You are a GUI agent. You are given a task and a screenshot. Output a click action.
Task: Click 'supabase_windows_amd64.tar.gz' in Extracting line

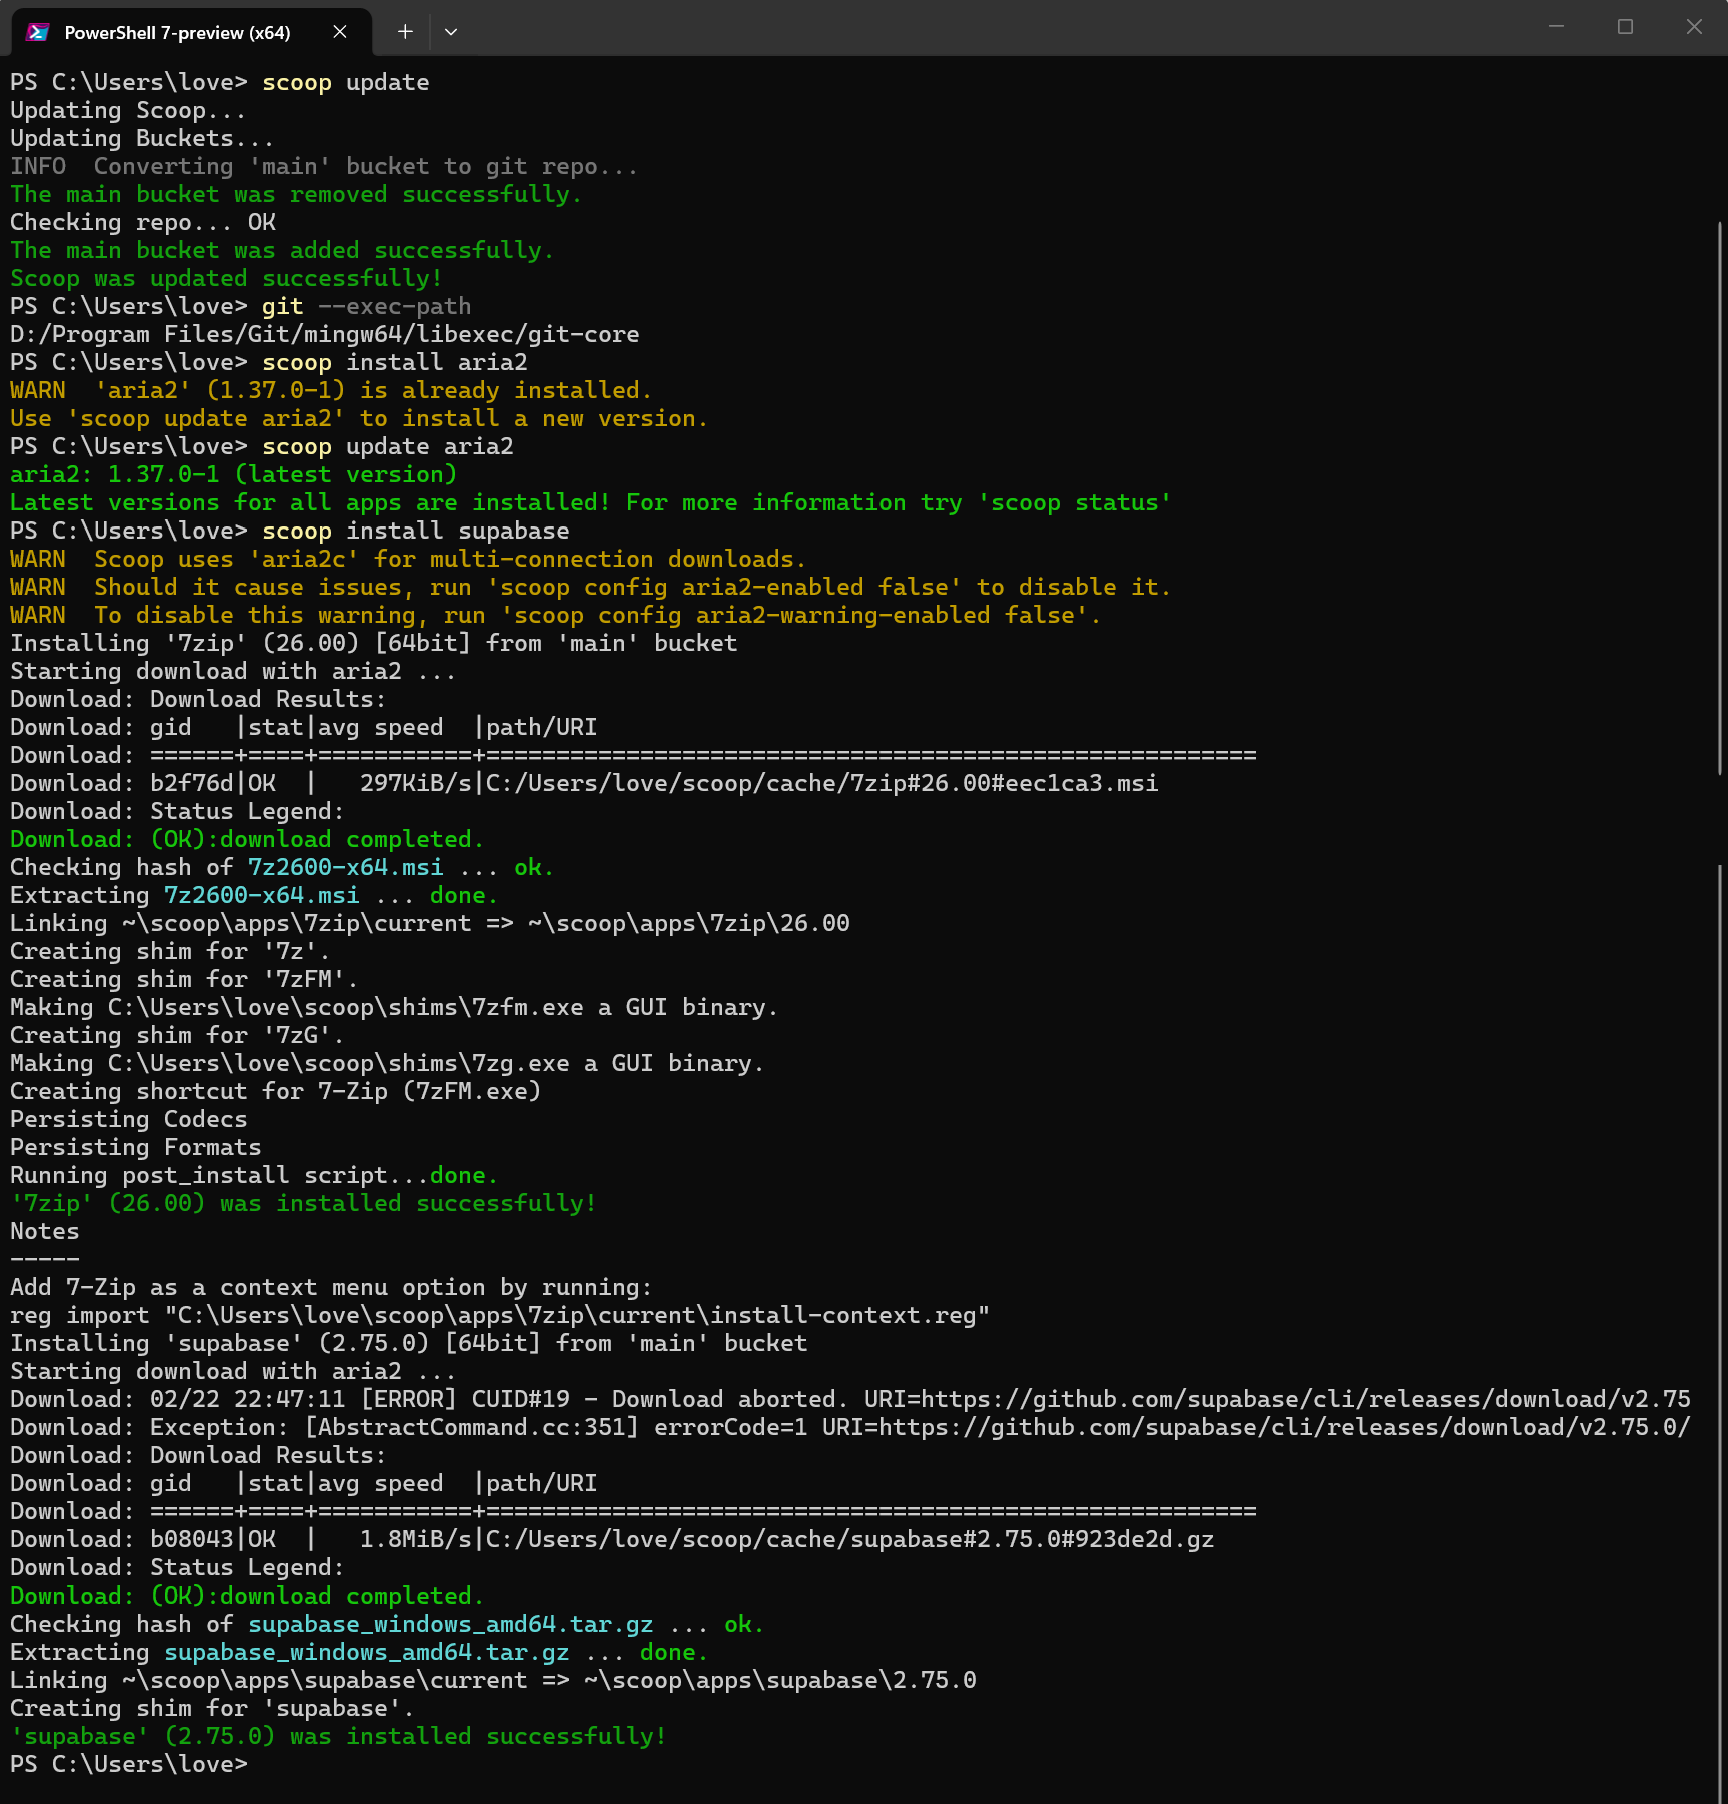[367, 1652]
